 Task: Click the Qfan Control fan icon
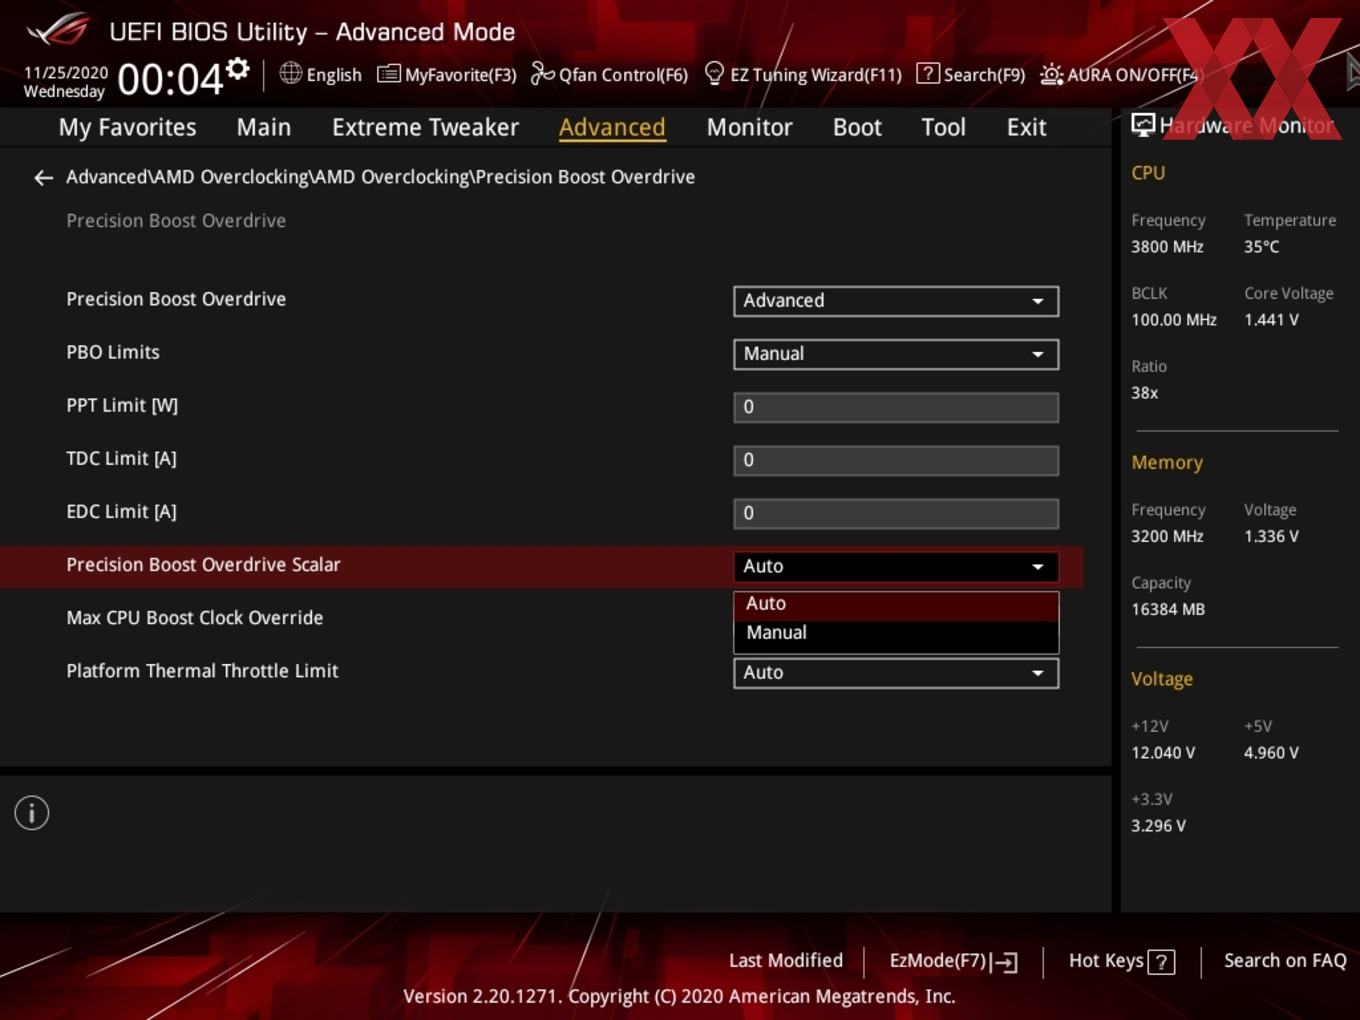click(x=542, y=73)
